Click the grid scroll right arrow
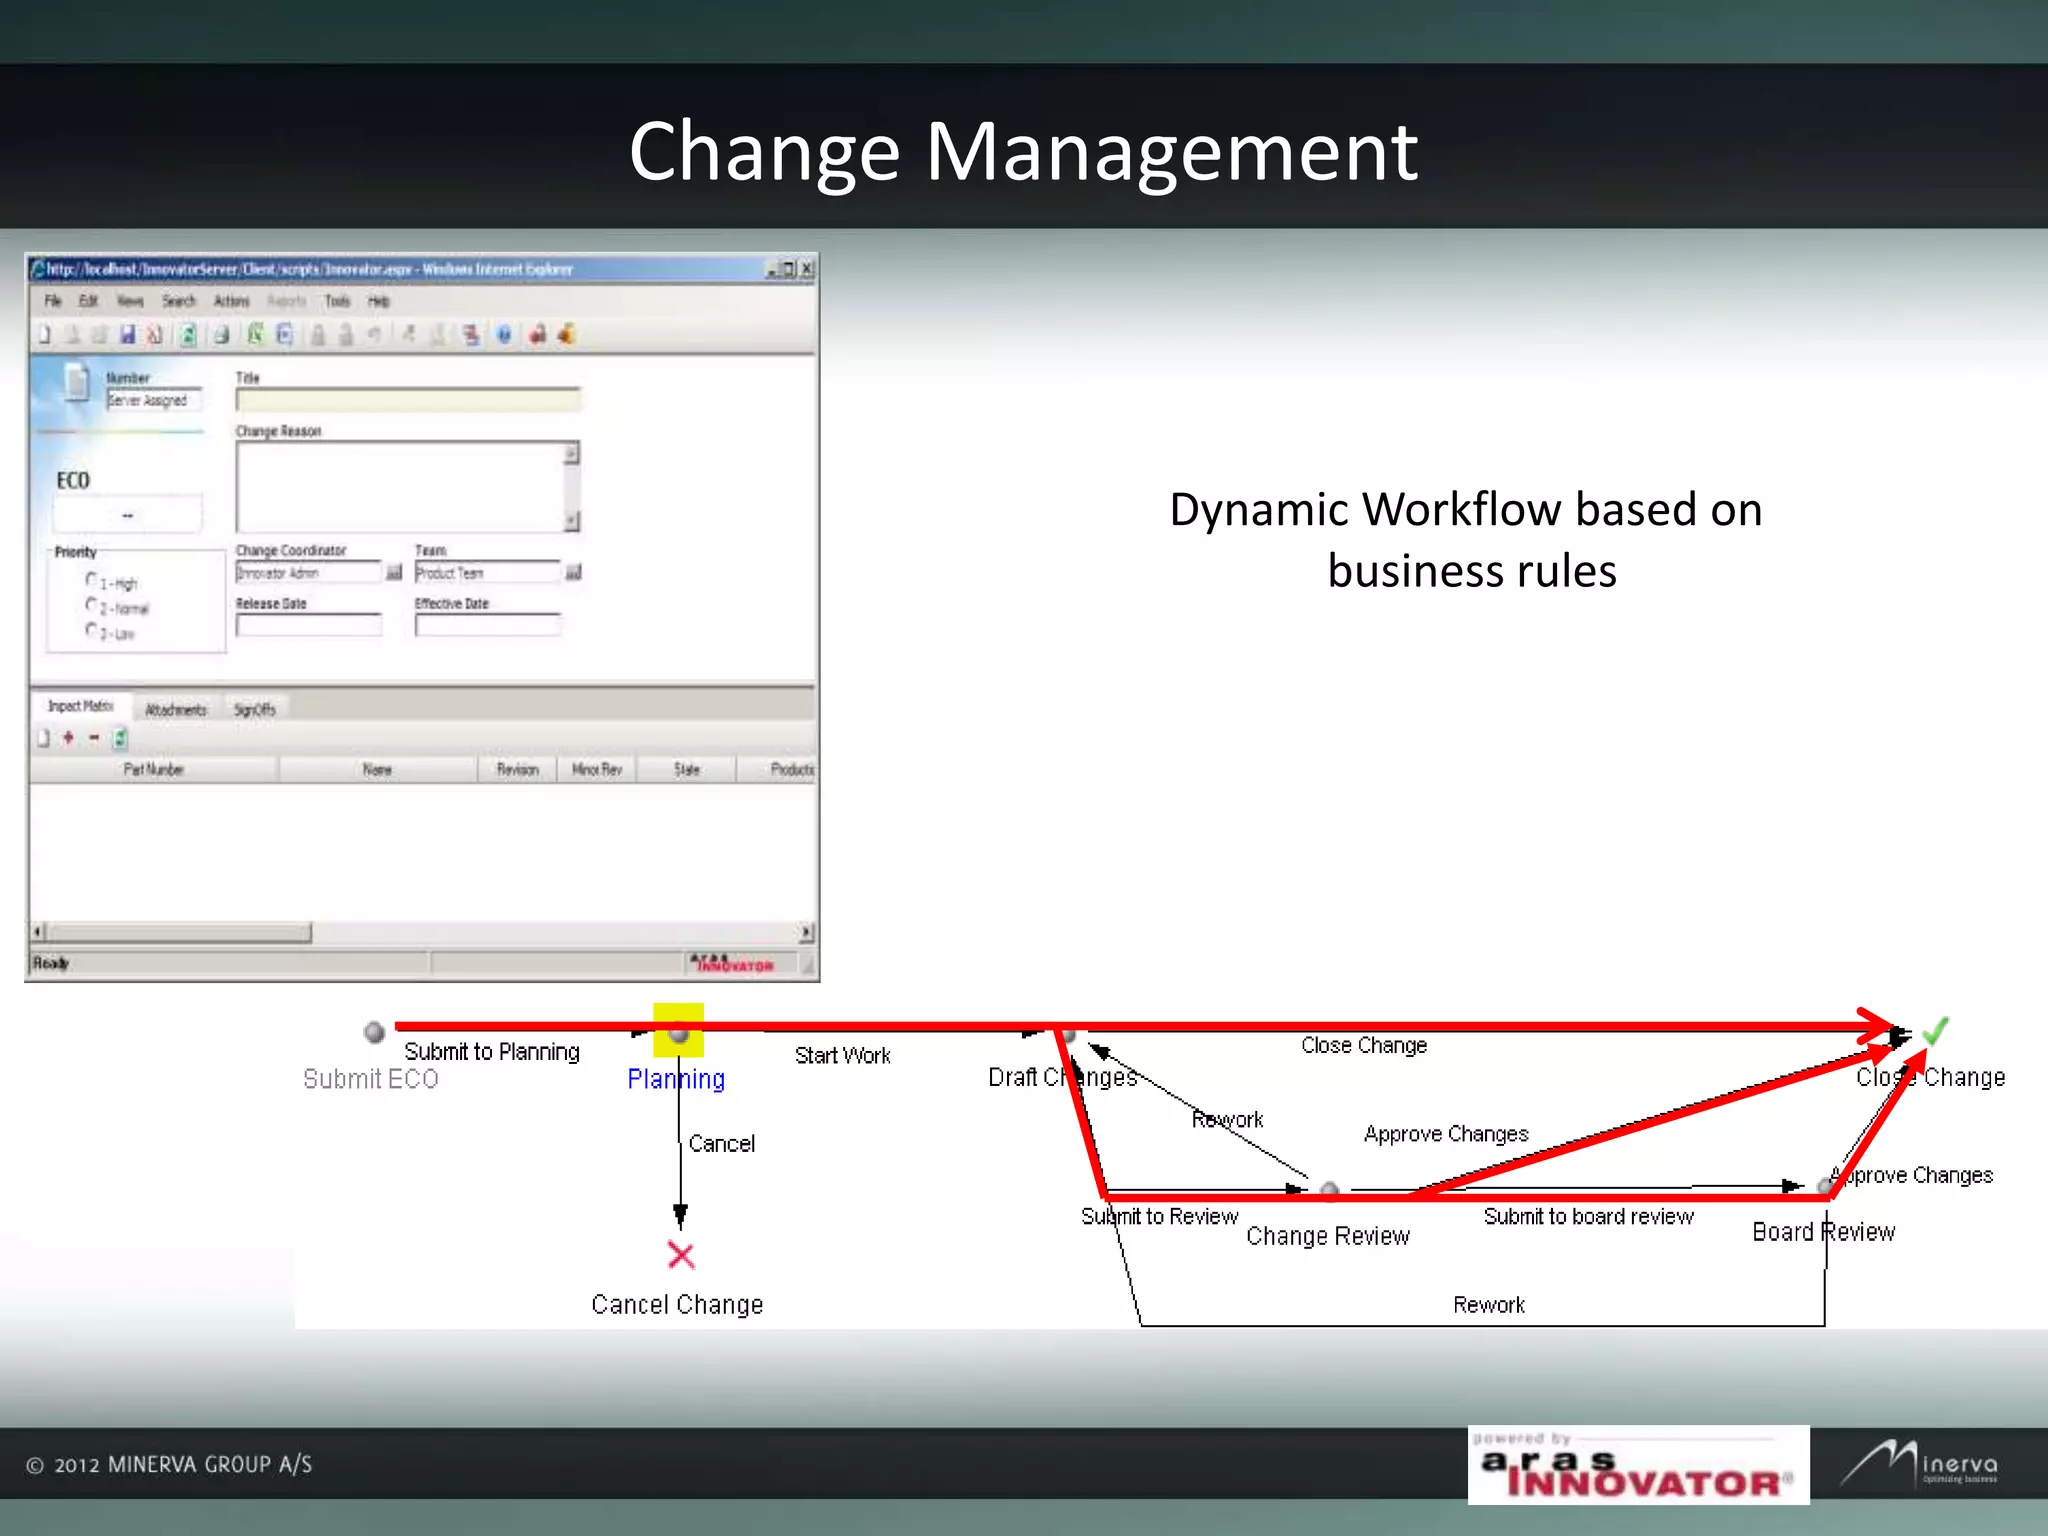The height and width of the screenshot is (1536, 2048). coord(806,932)
